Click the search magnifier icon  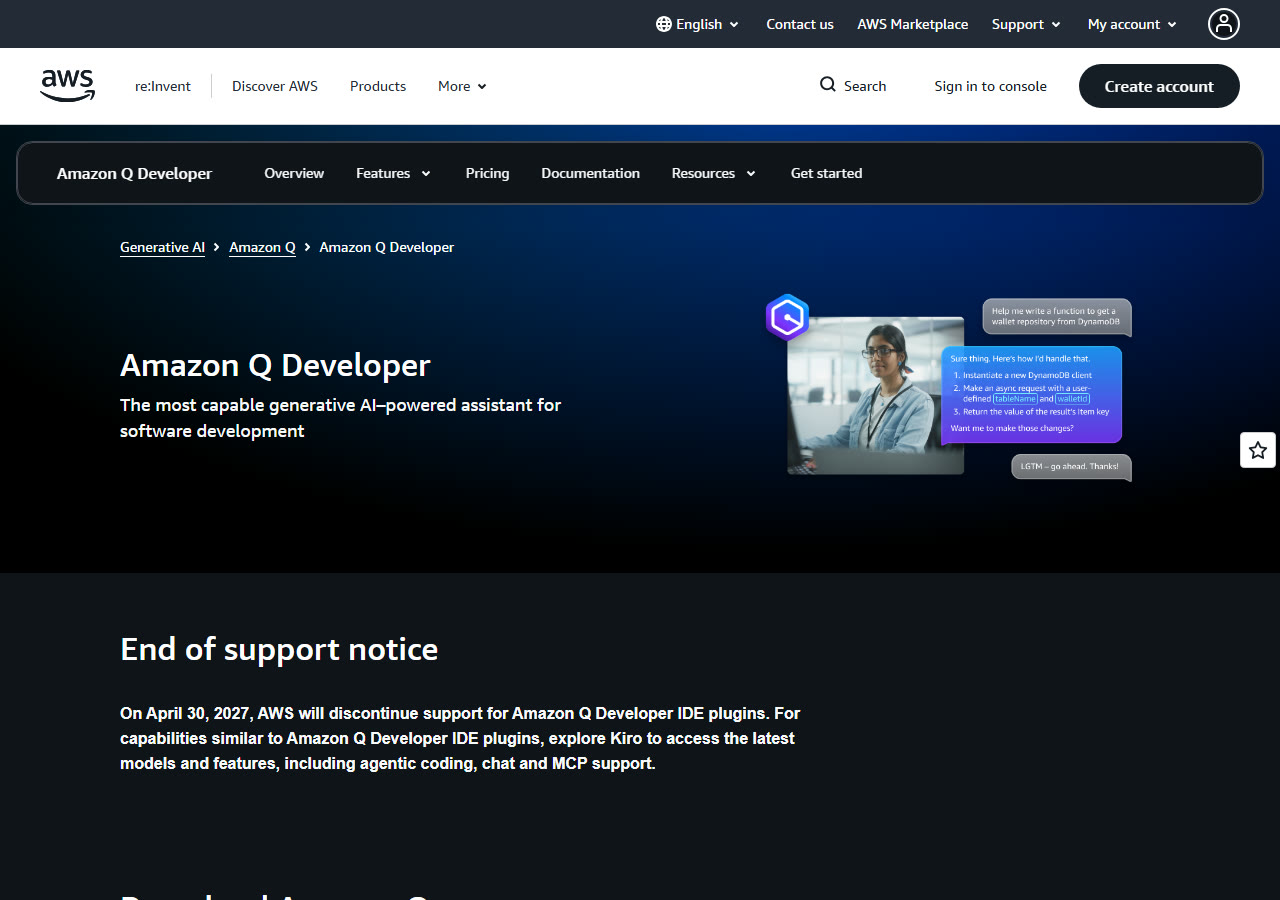click(x=828, y=85)
